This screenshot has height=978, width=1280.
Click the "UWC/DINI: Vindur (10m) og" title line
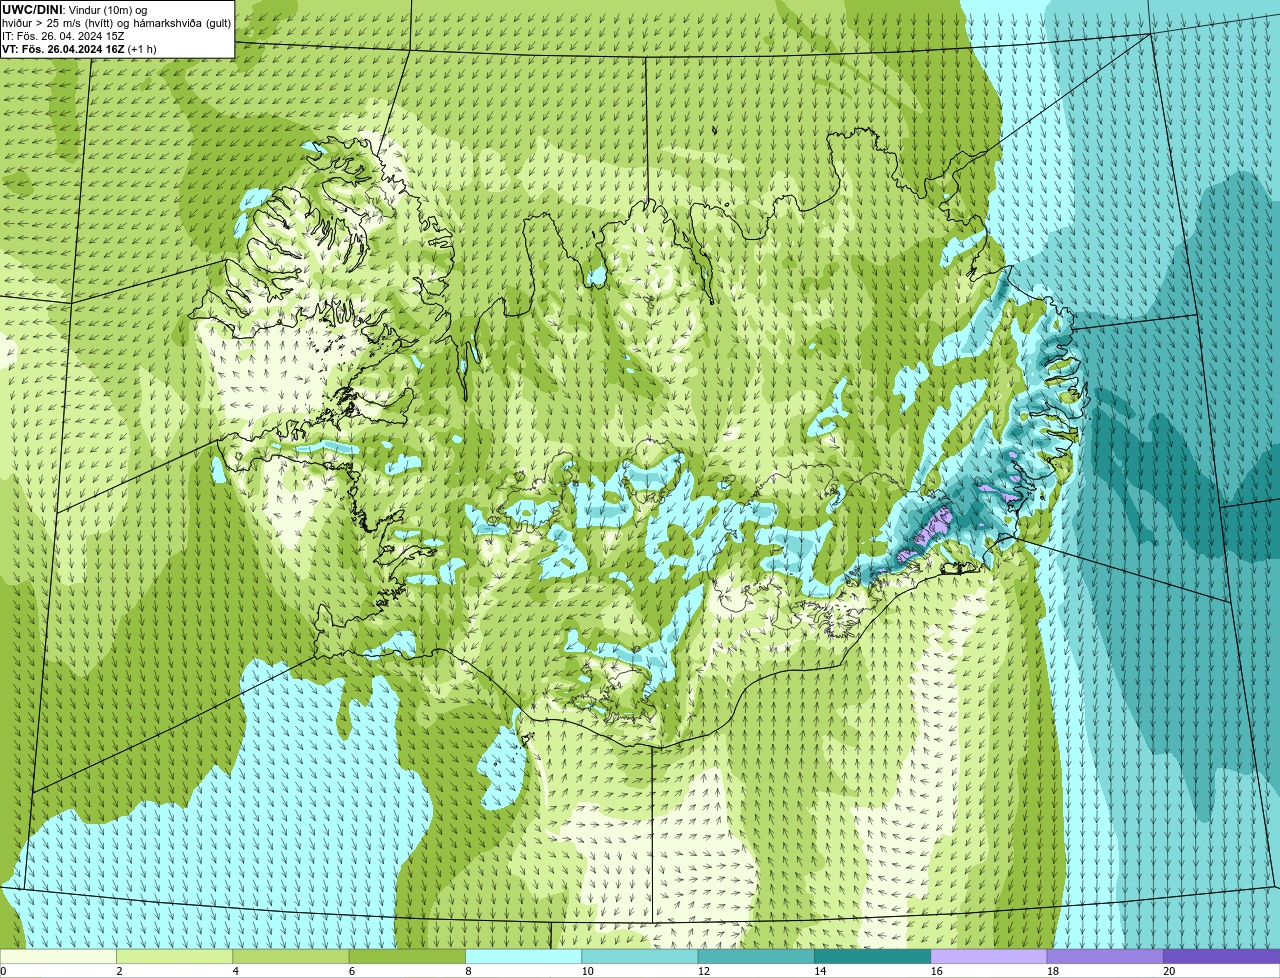[75, 10]
